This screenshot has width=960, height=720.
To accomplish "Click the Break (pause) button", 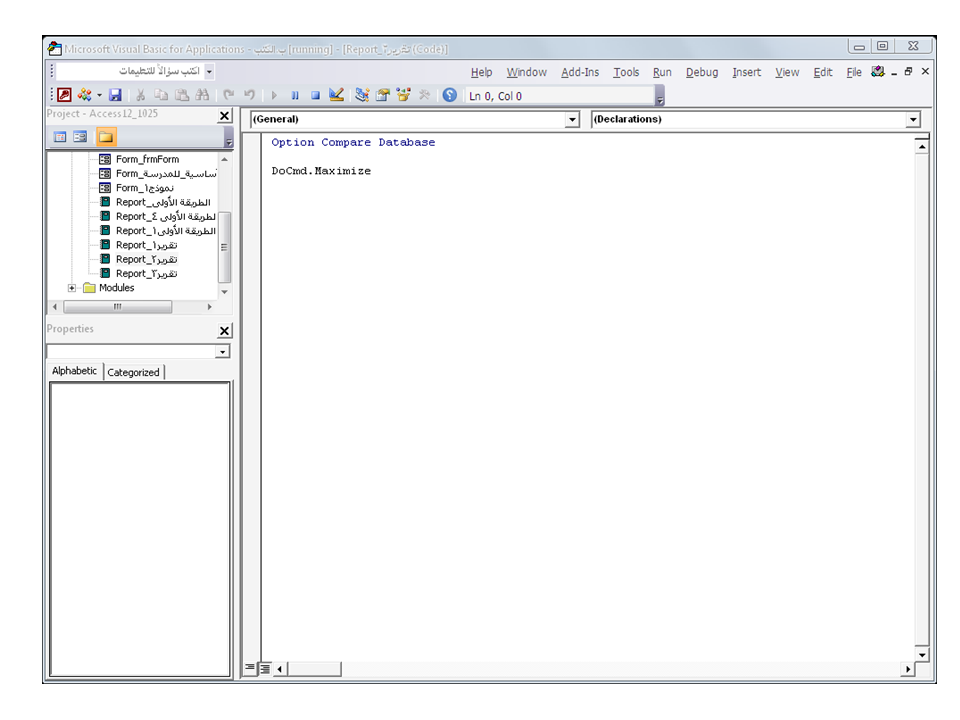I will pos(295,96).
